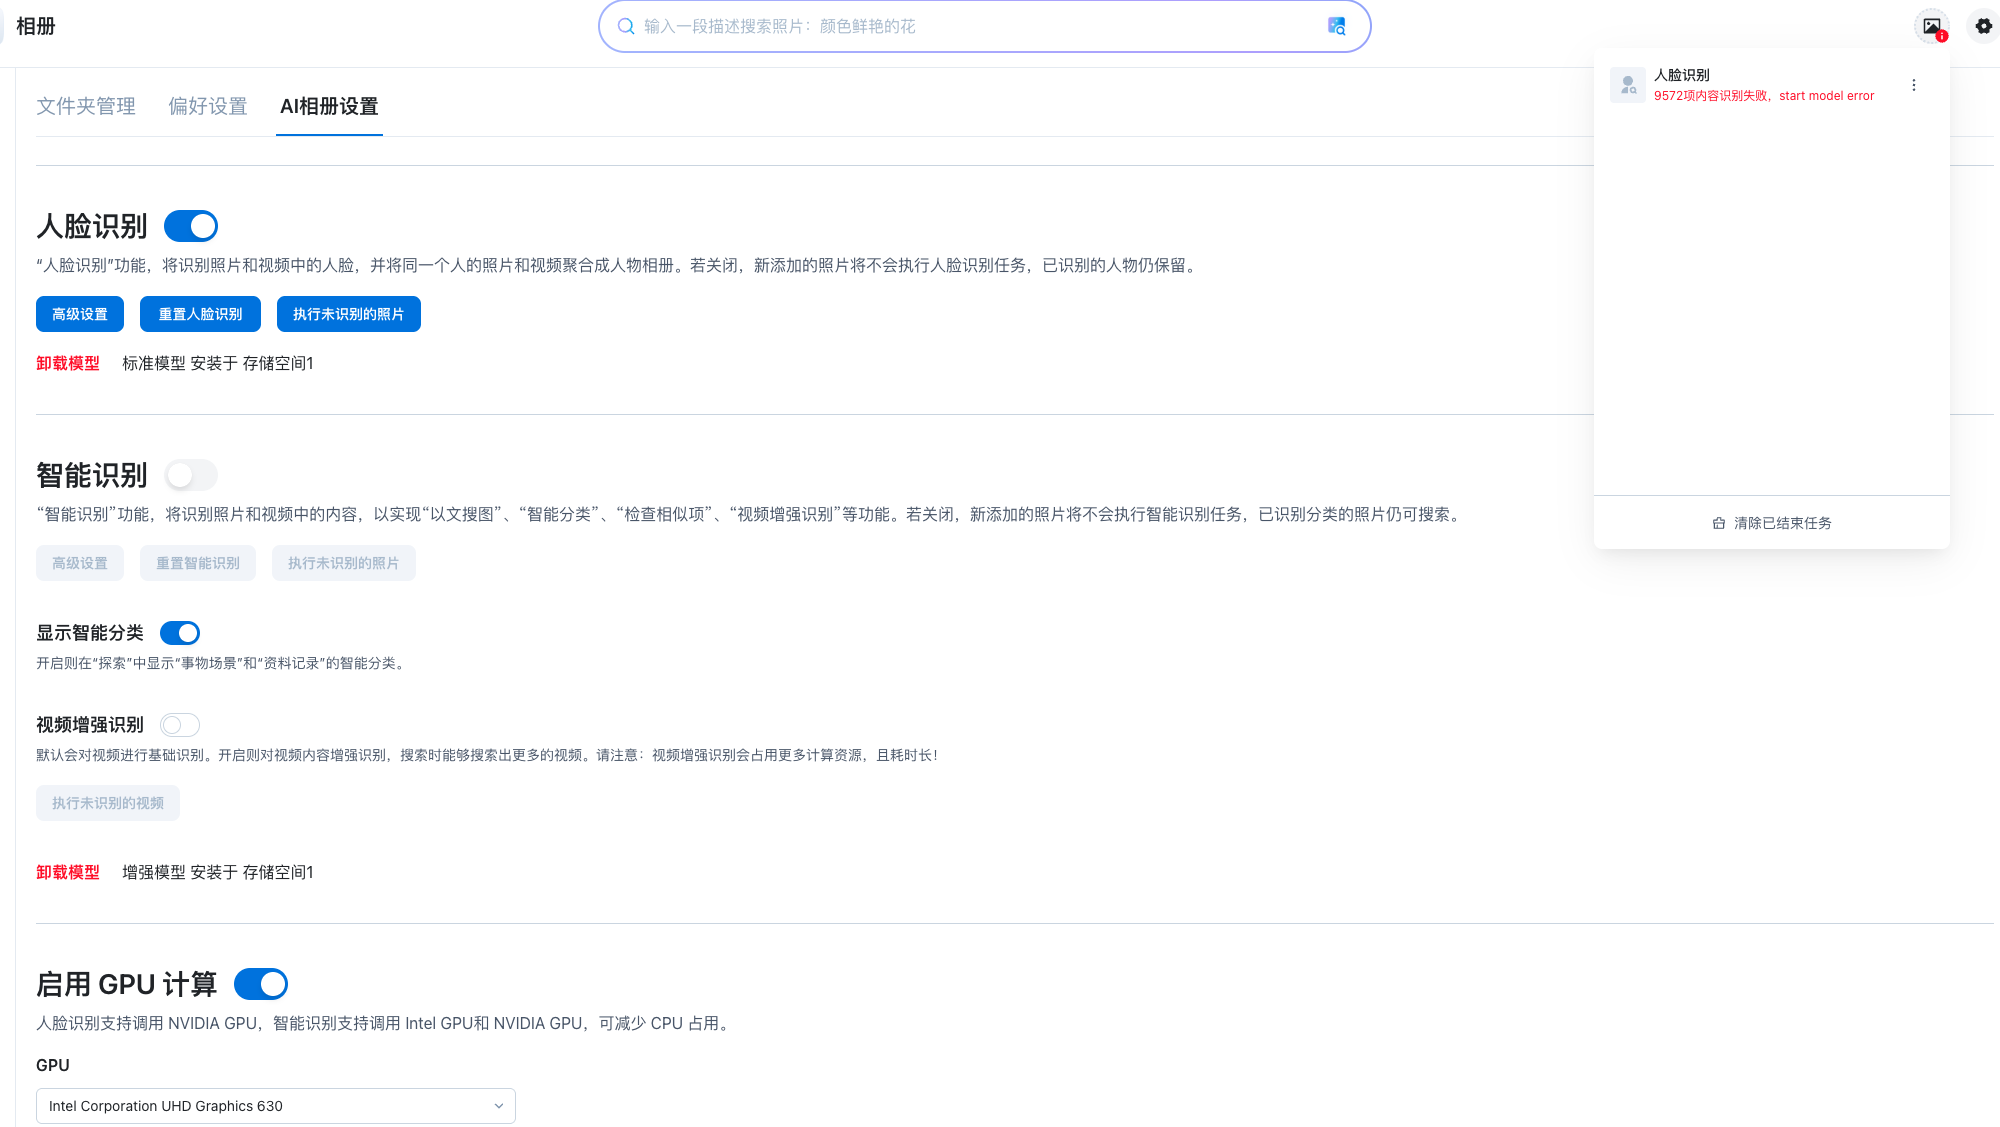Image resolution: width=2000 pixels, height=1127 pixels.
Task: Click 高级设置 button under 人脸识别
Action: [x=80, y=314]
